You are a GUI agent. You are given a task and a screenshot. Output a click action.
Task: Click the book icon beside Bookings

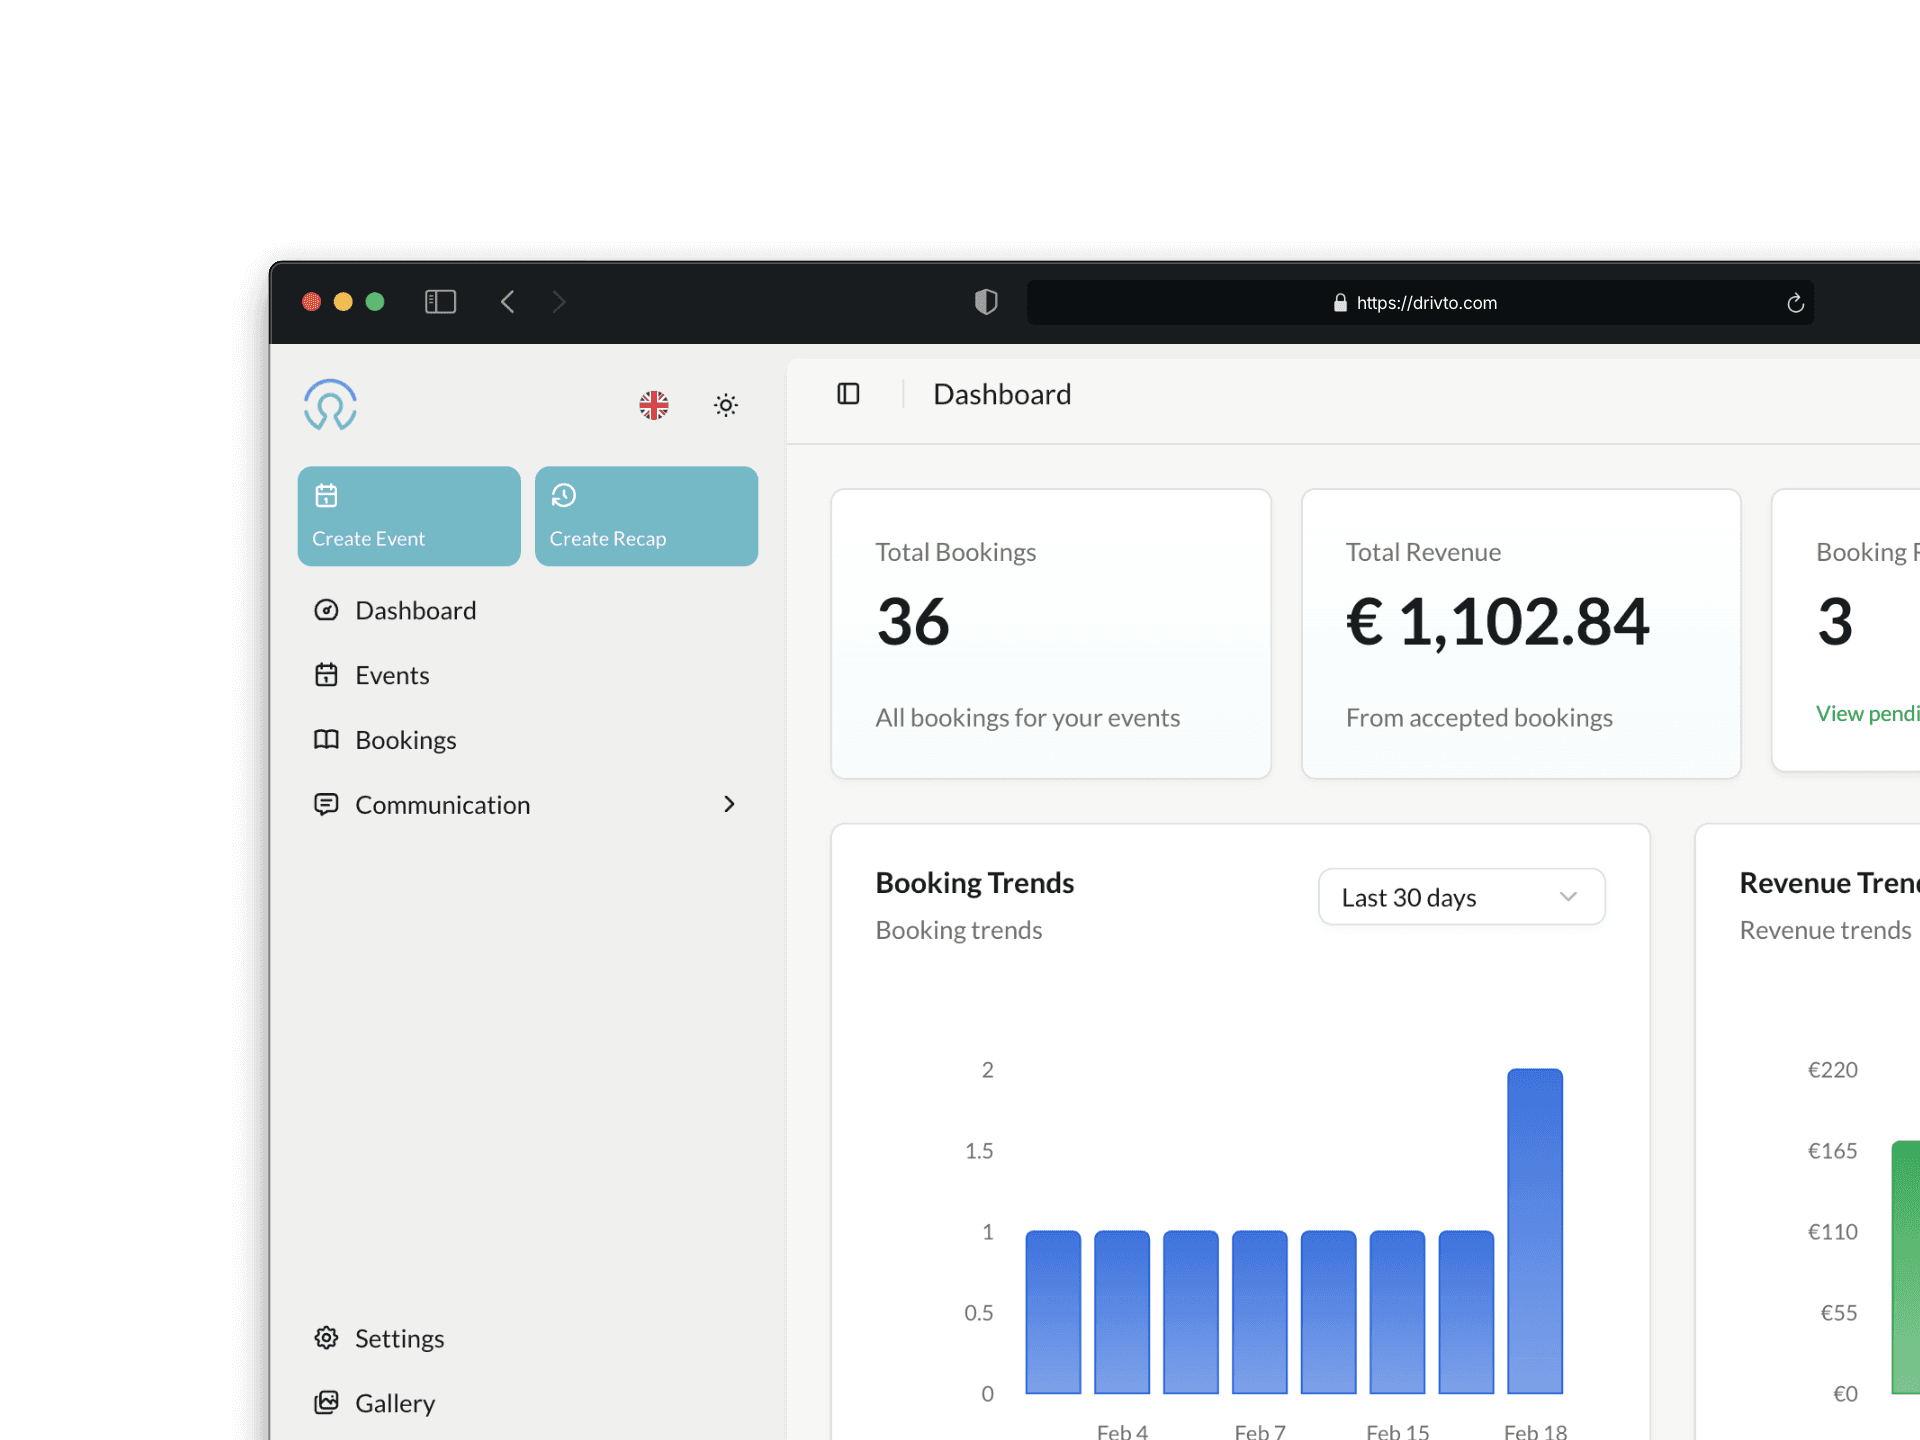tap(326, 739)
